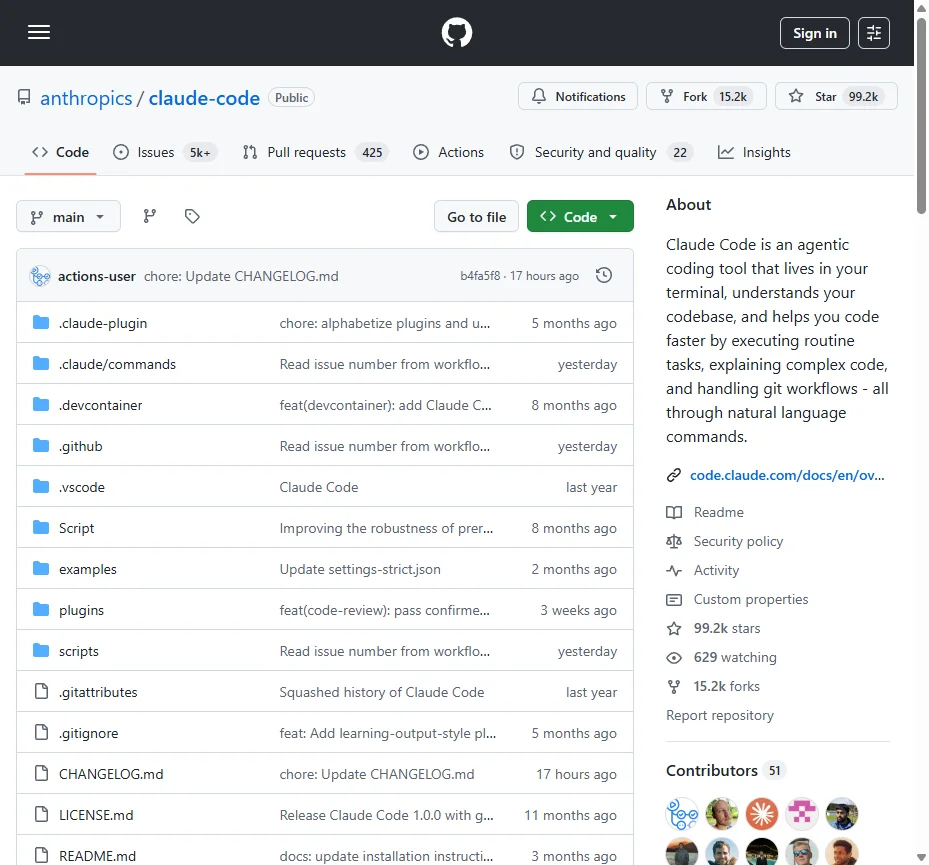Open the Insights tab
Image resolution: width=929 pixels, height=865 pixels.
click(x=753, y=152)
